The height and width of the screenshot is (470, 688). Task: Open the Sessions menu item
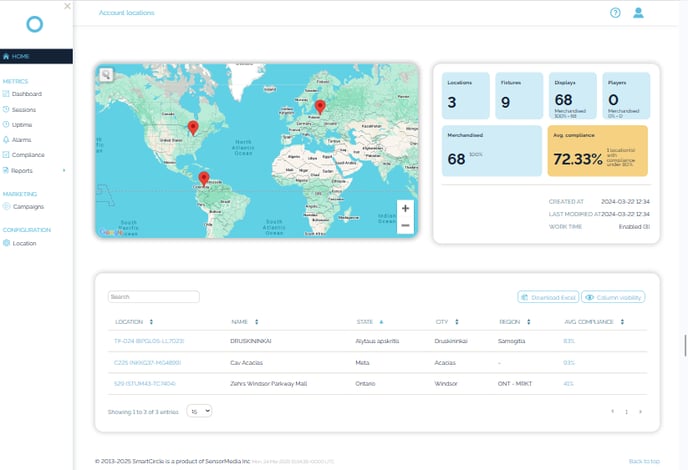pos(24,110)
